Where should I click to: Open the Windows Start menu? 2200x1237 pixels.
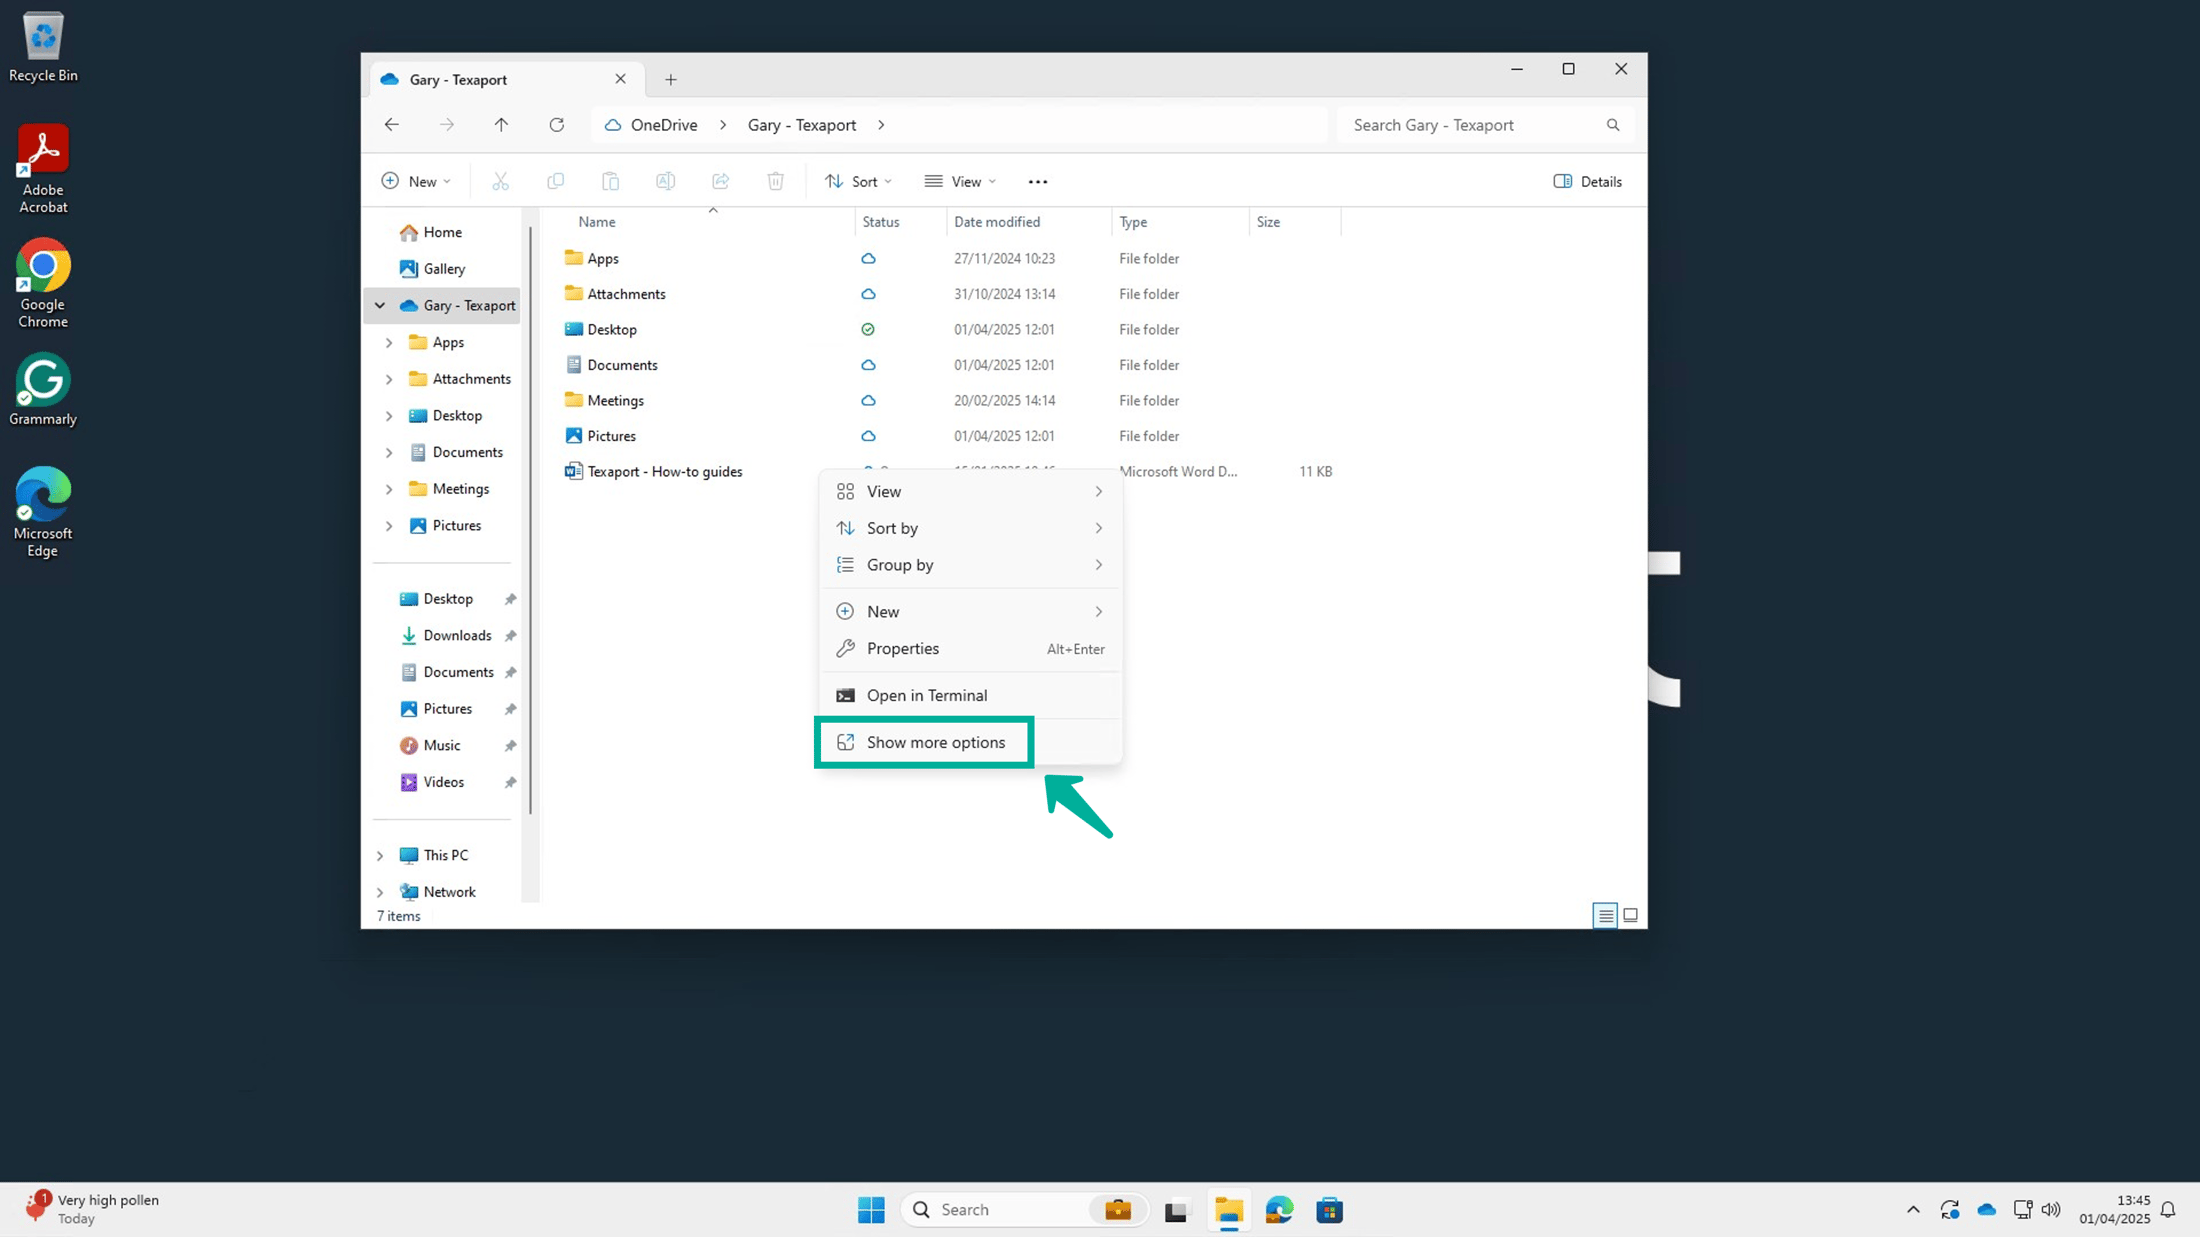pos(871,1209)
